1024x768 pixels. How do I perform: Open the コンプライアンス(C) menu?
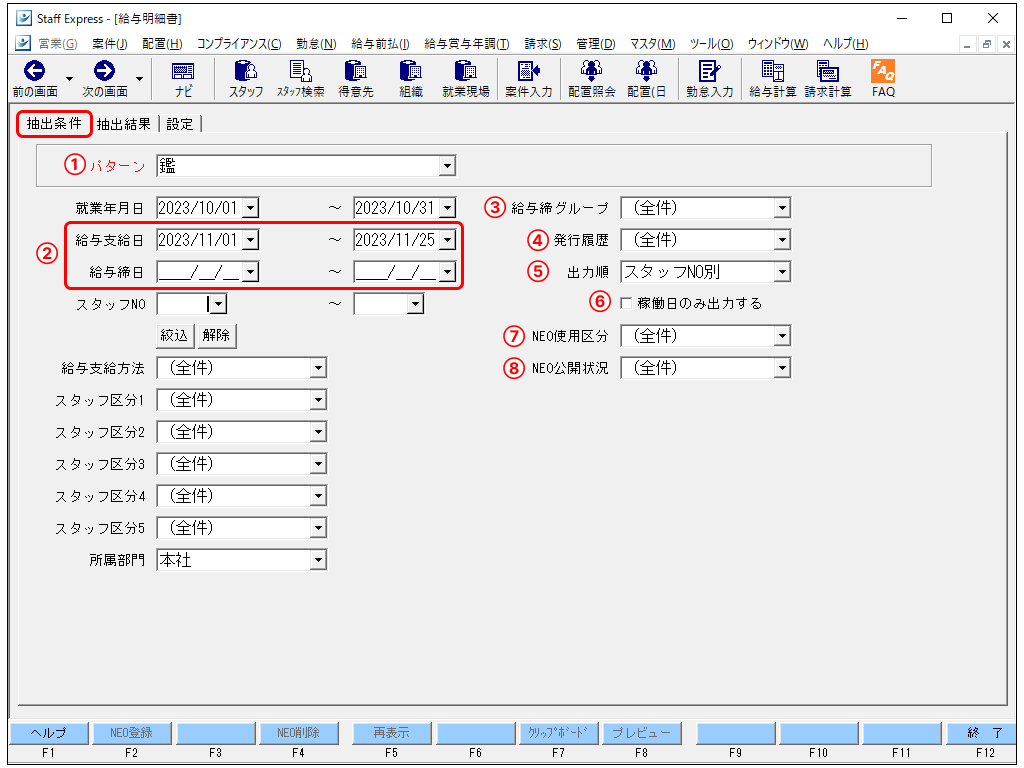[239, 44]
